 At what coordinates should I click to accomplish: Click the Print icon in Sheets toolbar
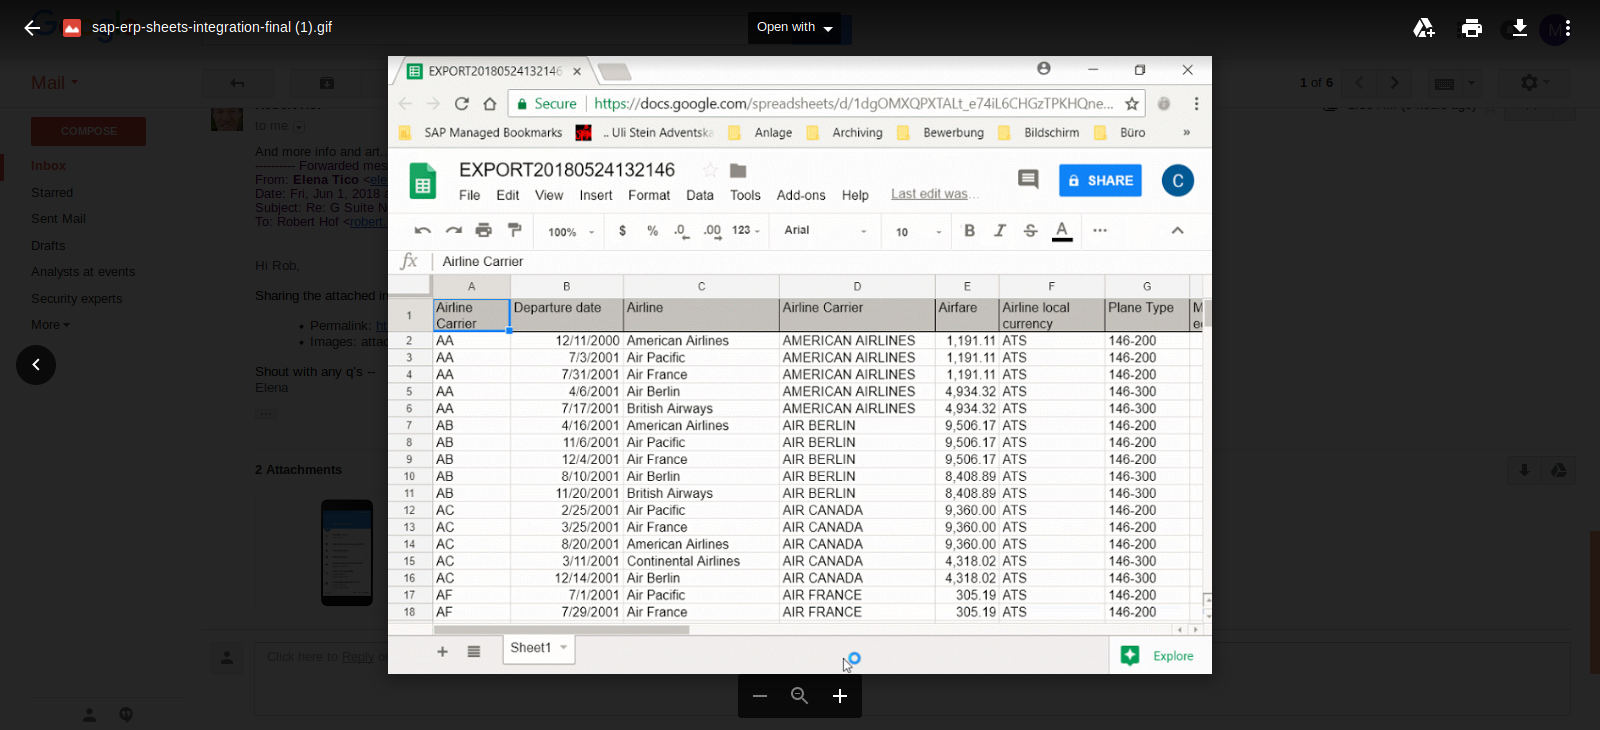[484, 230]
